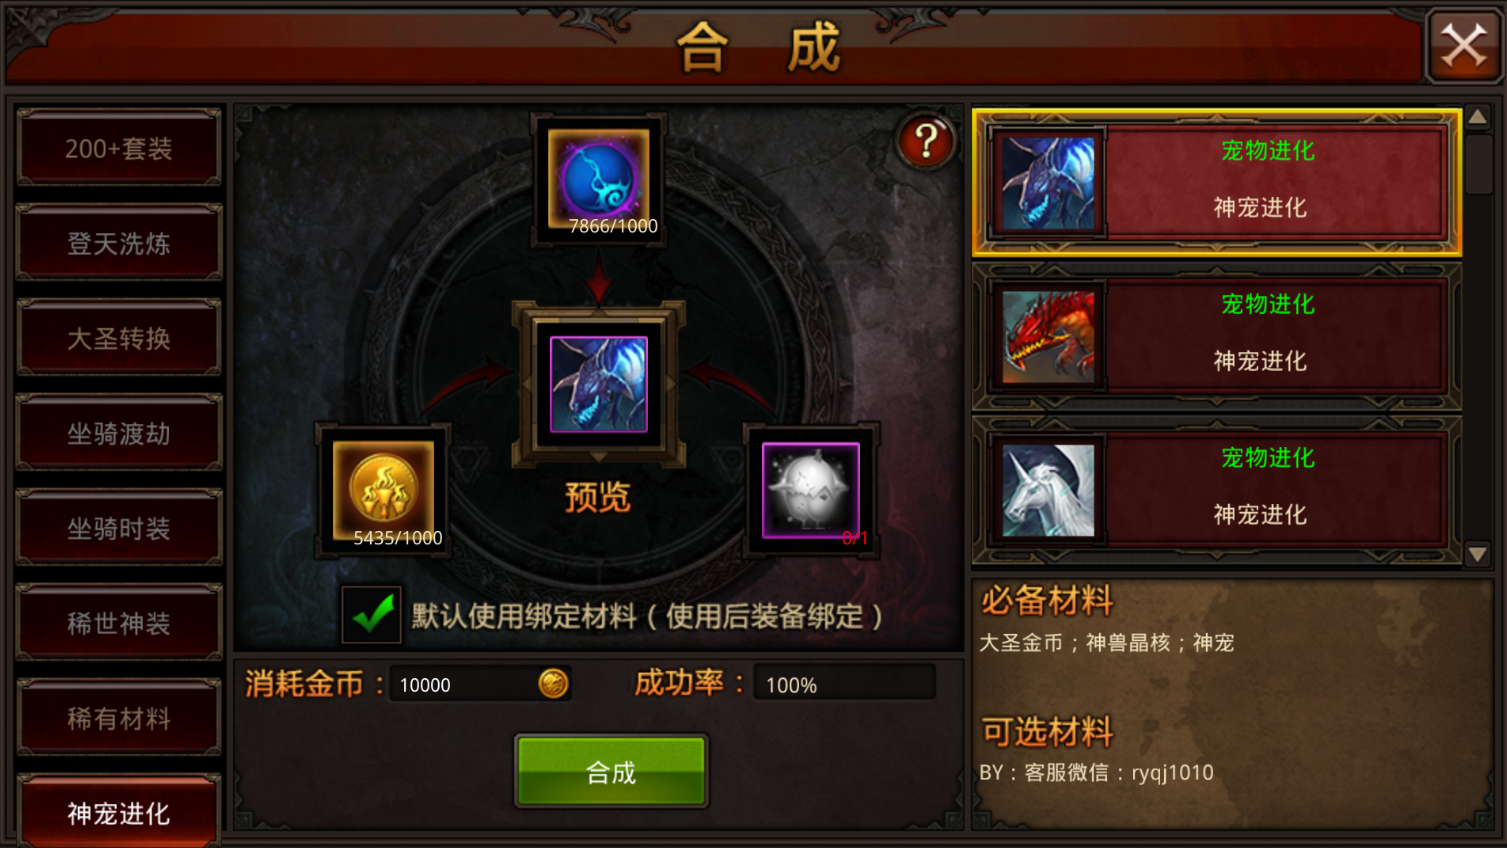Select the blue dragon pet evolution entry
Screen dimensions: 1507x848
(x=1217, y=182)
